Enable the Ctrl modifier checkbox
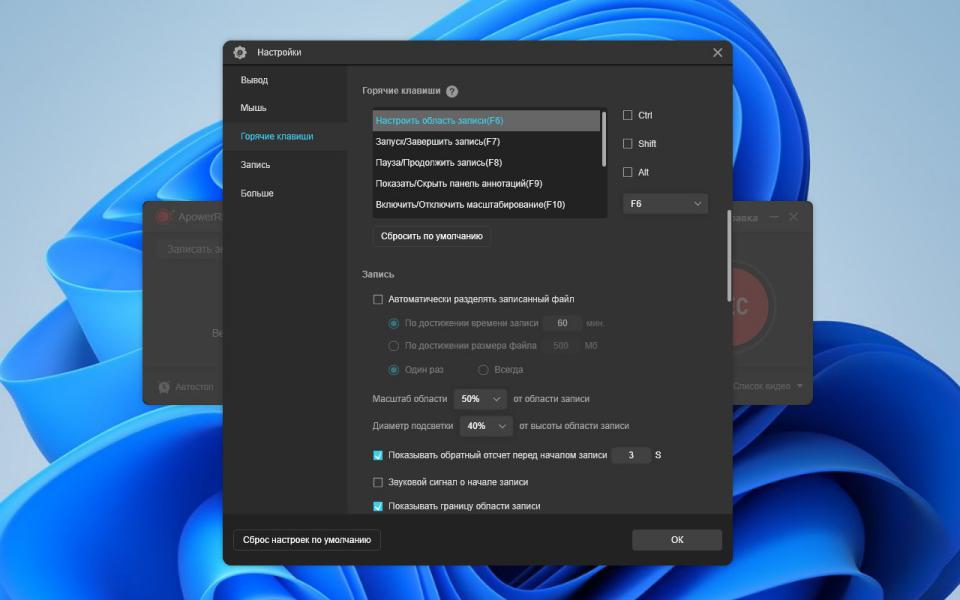 [628, 115]
